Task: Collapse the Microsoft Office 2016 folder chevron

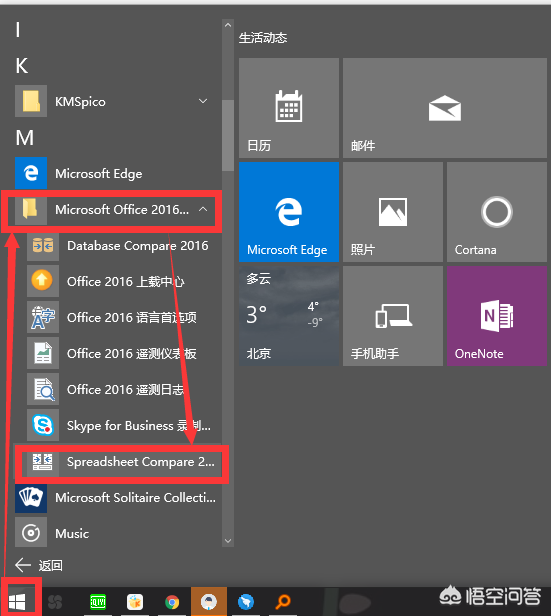Action: coord(203,209)
